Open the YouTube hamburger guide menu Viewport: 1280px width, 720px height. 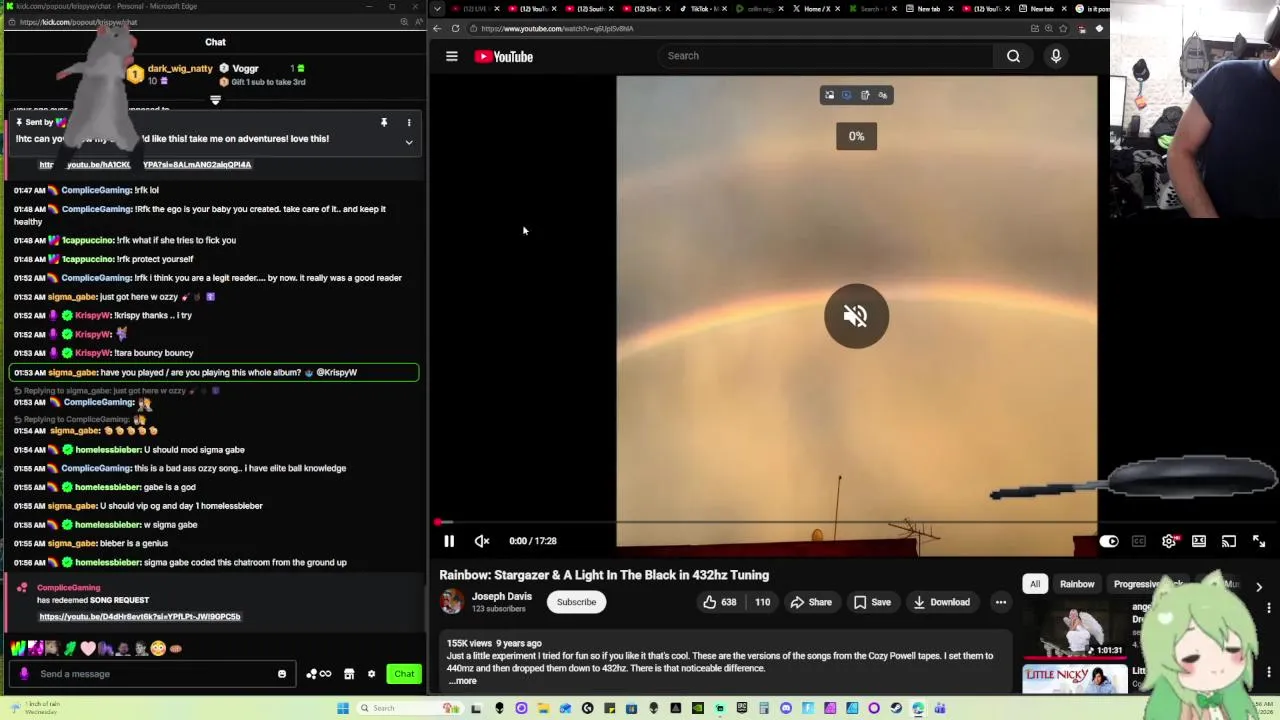click(452, 57)
